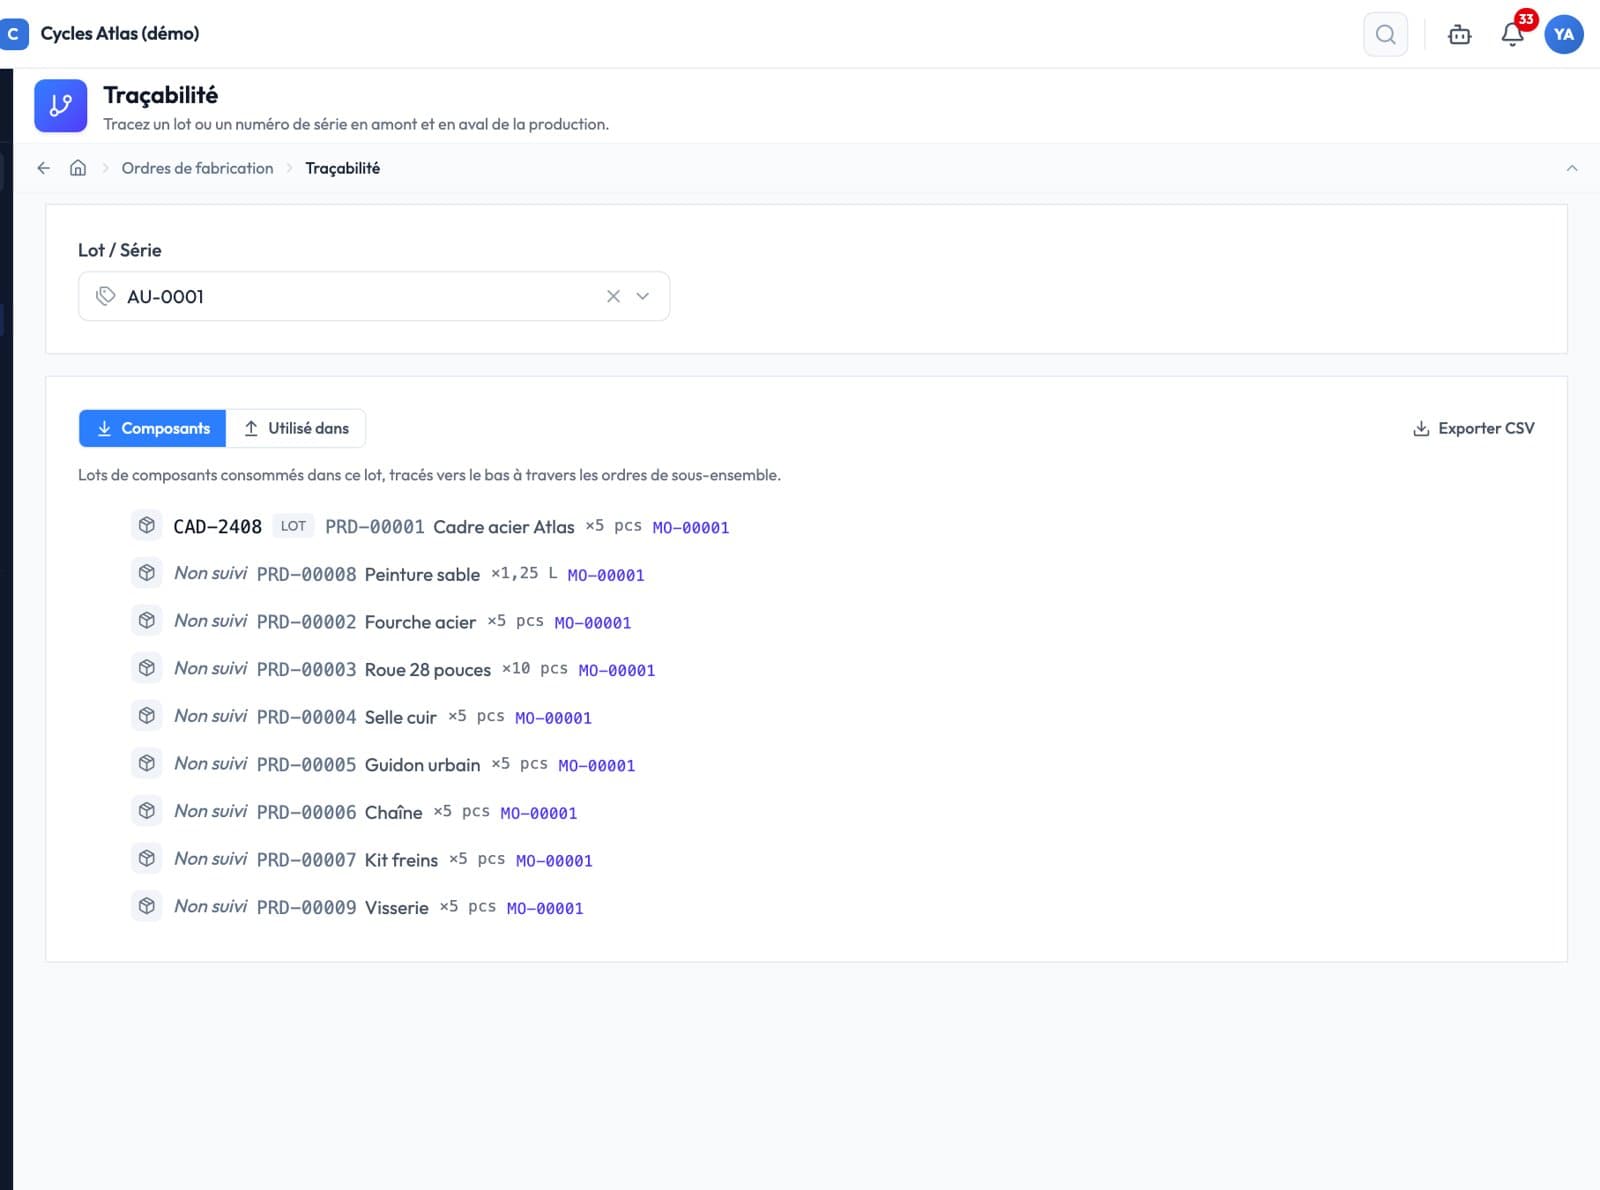
Task: Click the Traçabilité branch module icon
Action: click(61, 106)
